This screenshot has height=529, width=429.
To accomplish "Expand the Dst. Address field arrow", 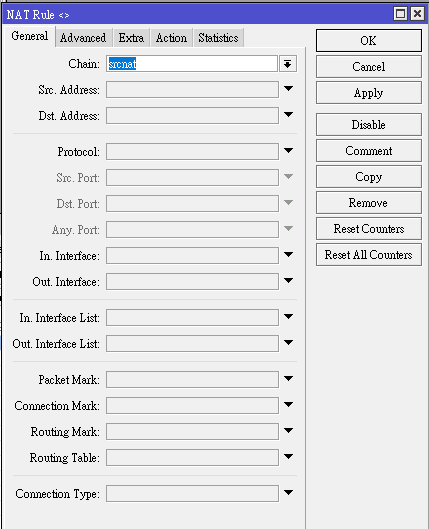I will coord(288,115).
